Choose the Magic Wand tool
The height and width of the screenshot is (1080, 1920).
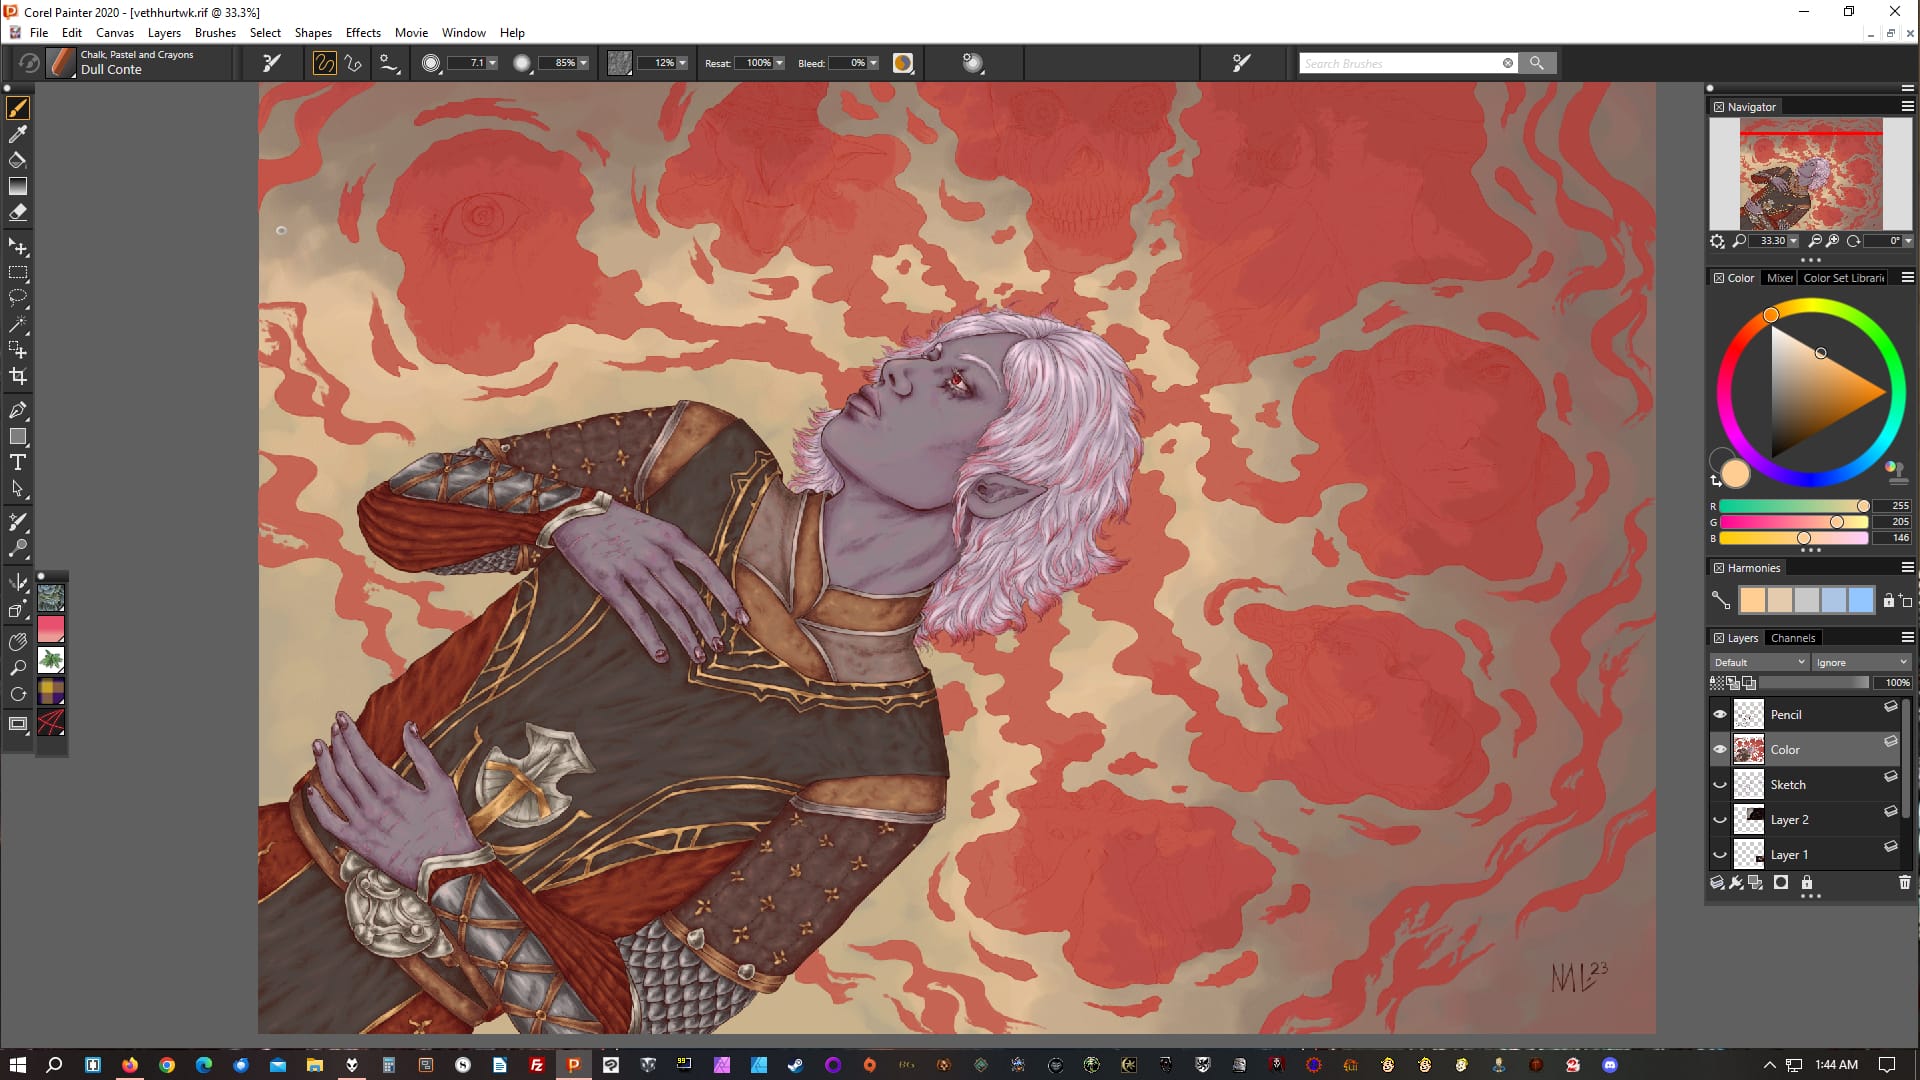(x=18, y=324)
